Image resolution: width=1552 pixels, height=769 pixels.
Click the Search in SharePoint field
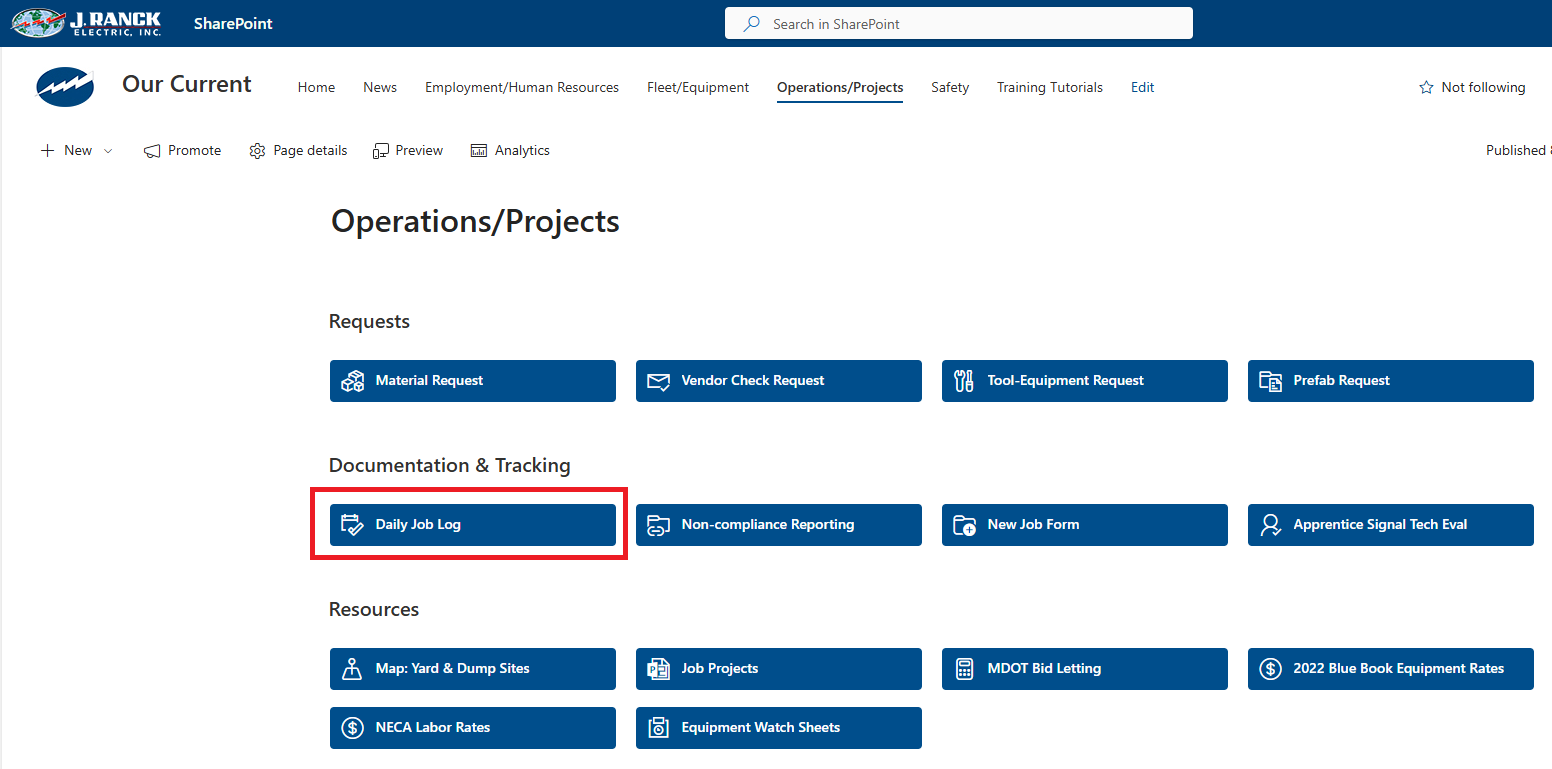[958, 24]
